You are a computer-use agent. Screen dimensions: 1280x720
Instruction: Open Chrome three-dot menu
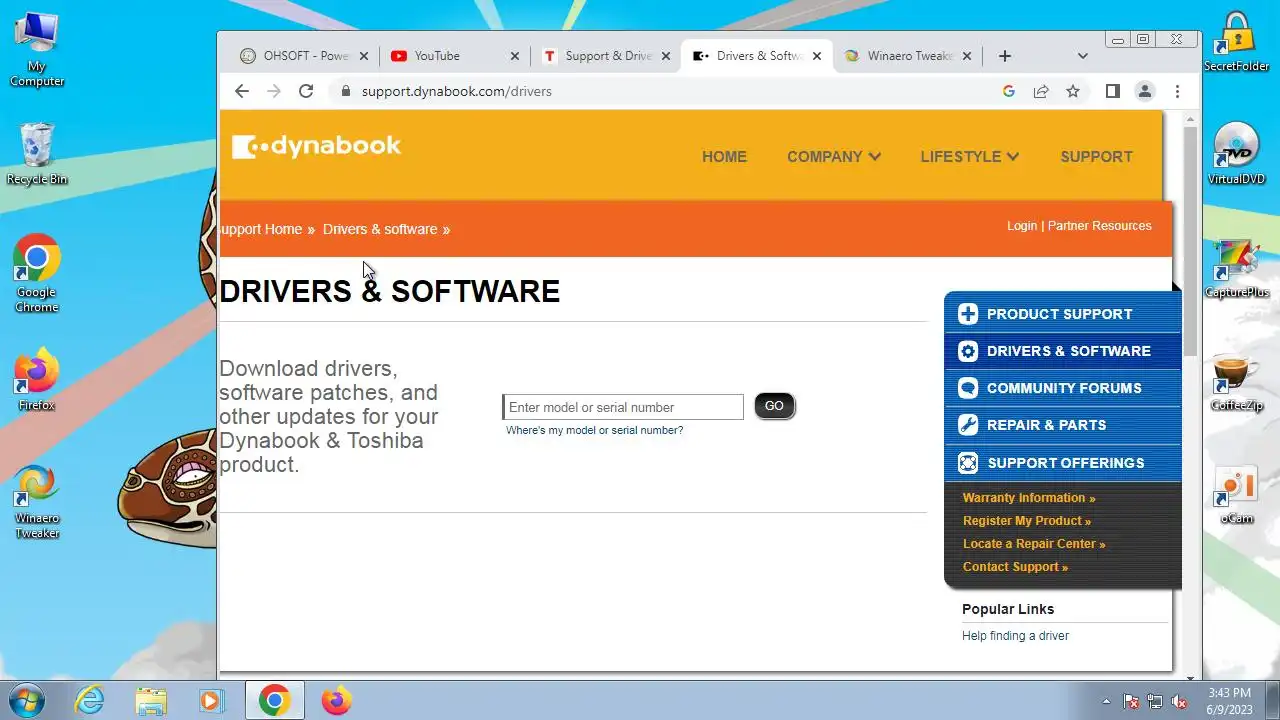1177,91
